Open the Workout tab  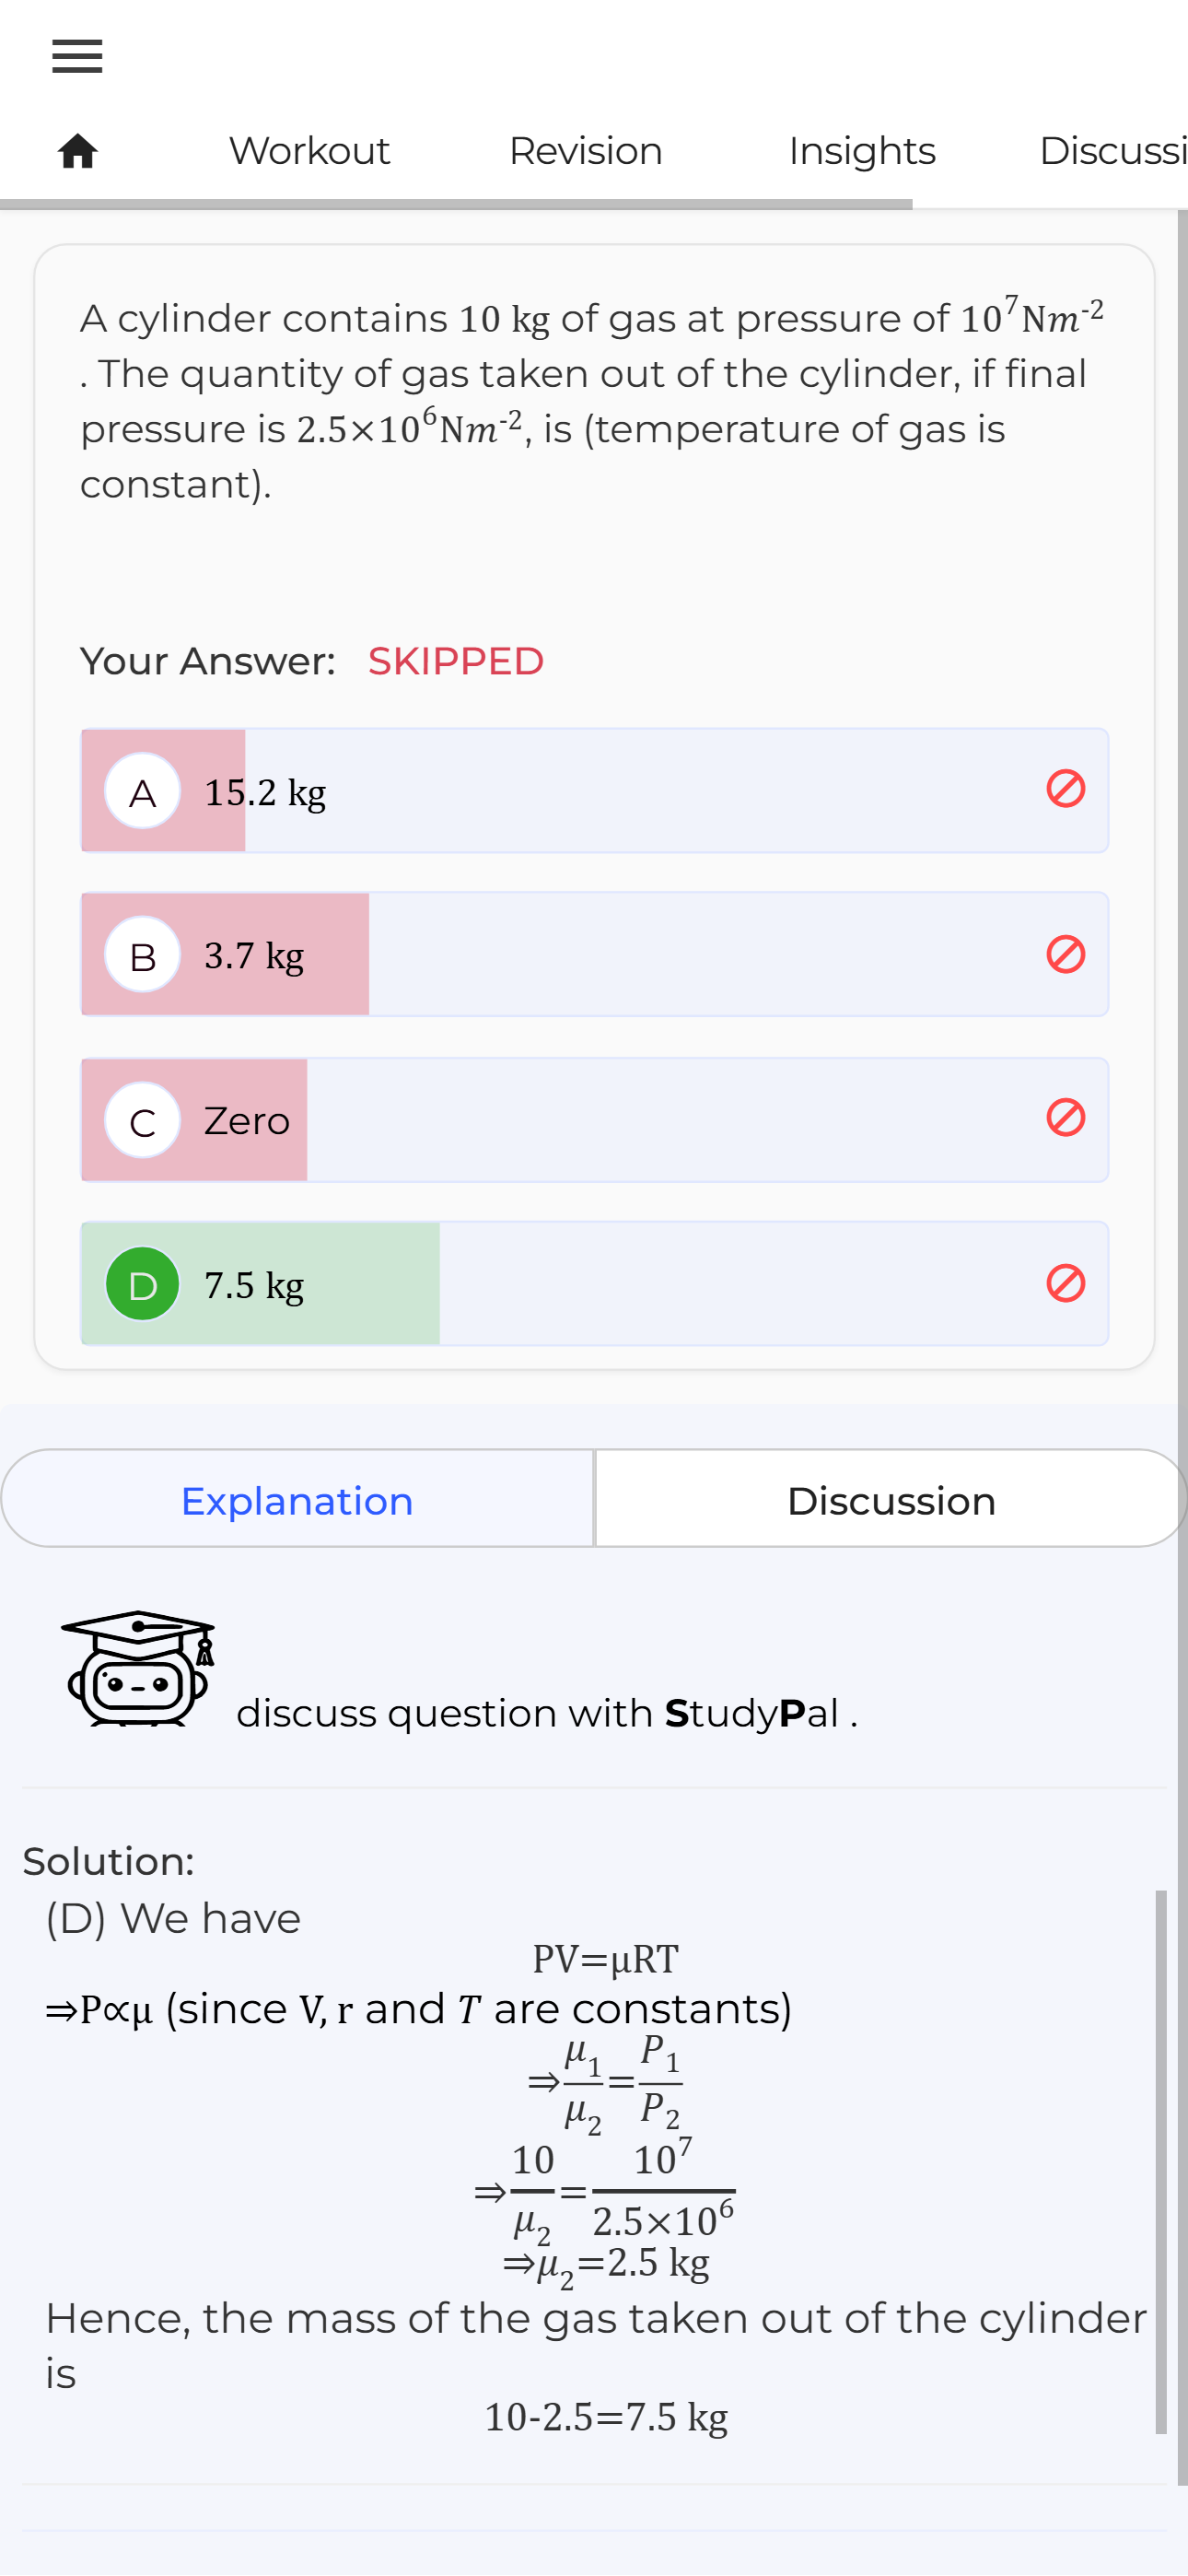tap(309, 152)
